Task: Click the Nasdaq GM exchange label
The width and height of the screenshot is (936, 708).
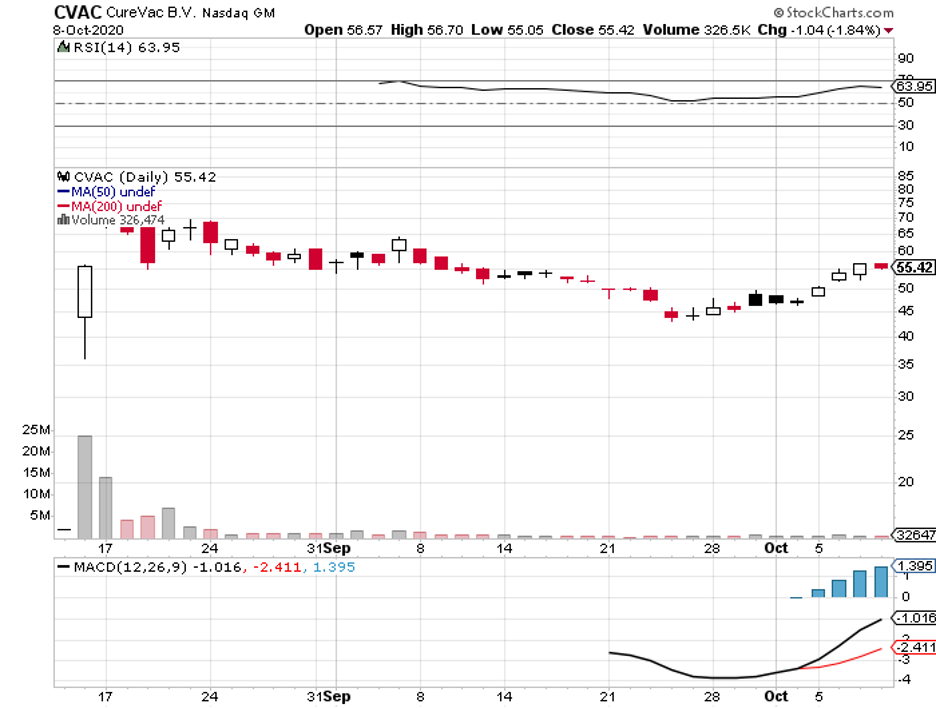Action: [239, 13]
